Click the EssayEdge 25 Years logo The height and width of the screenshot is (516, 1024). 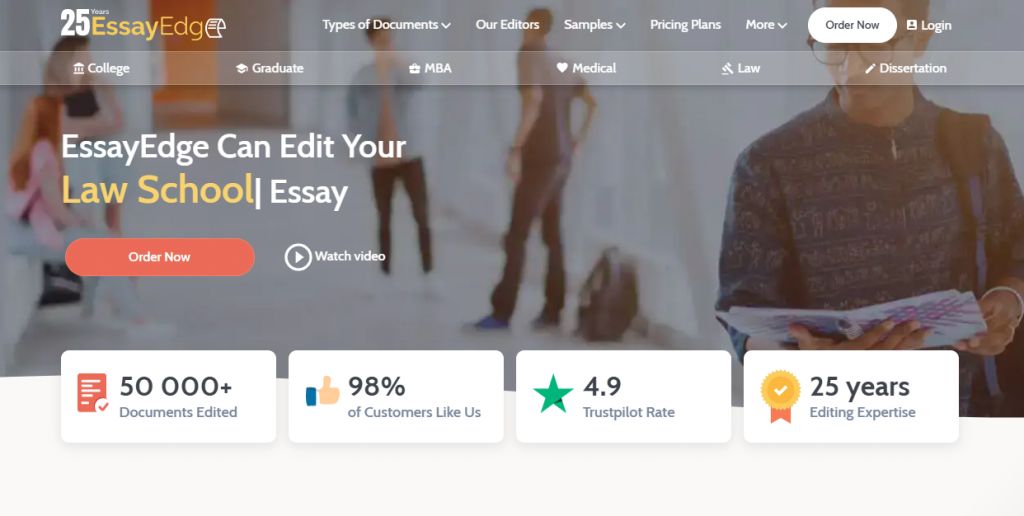point(143,24)
